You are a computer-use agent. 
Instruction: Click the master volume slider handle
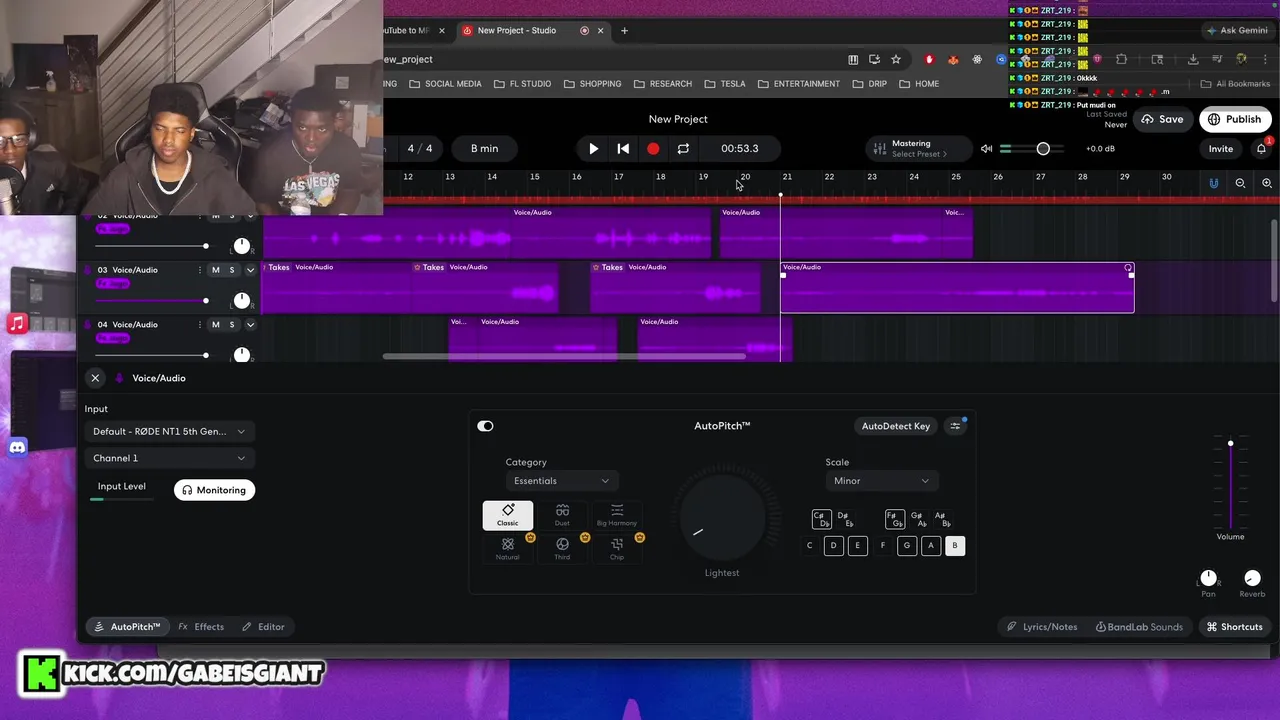1043,148
